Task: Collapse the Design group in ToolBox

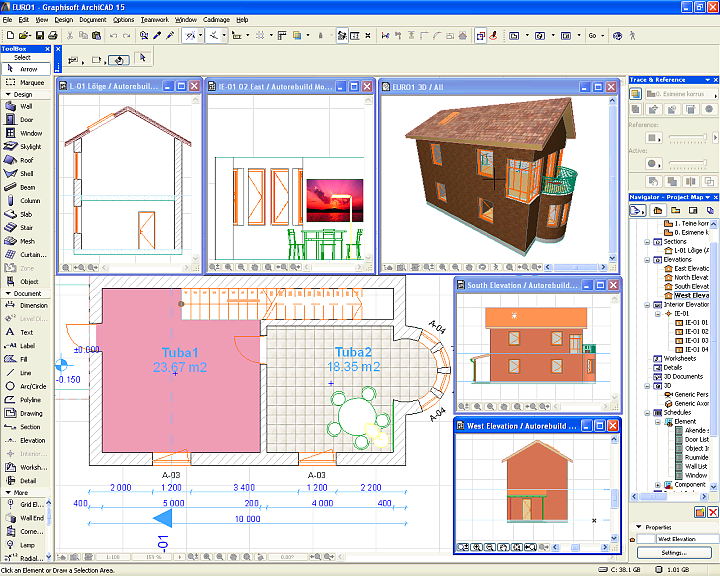Action: [8, 94]
